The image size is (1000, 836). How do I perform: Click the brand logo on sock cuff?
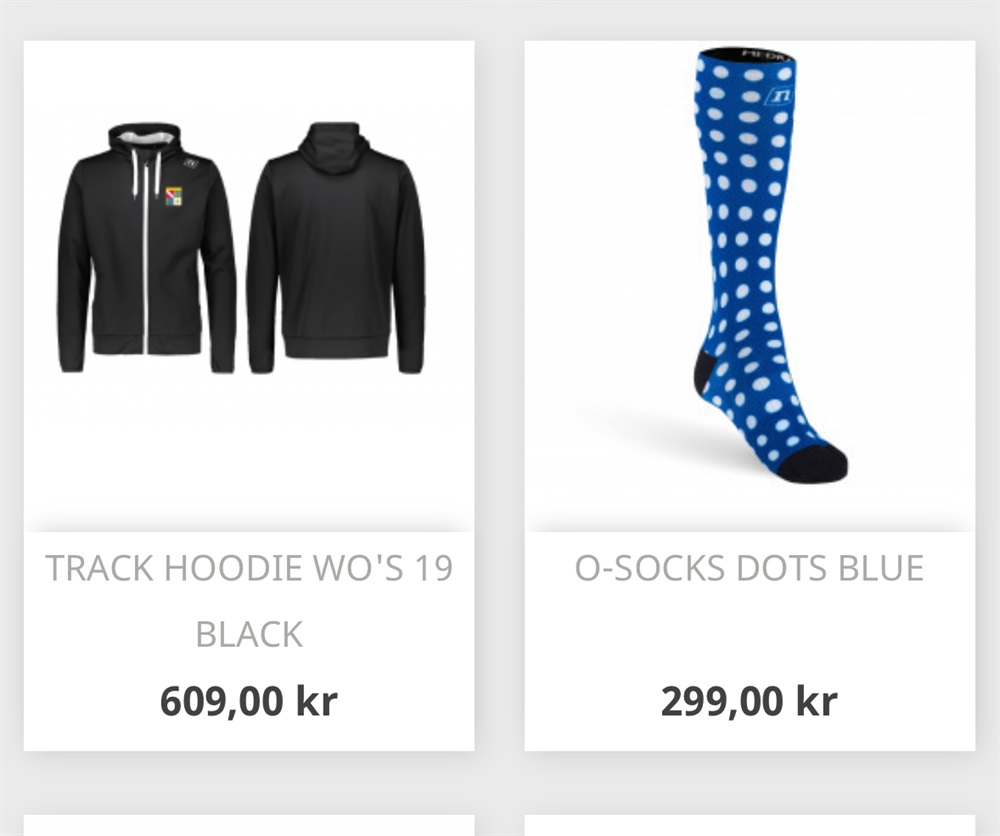[x=779, y=96]
